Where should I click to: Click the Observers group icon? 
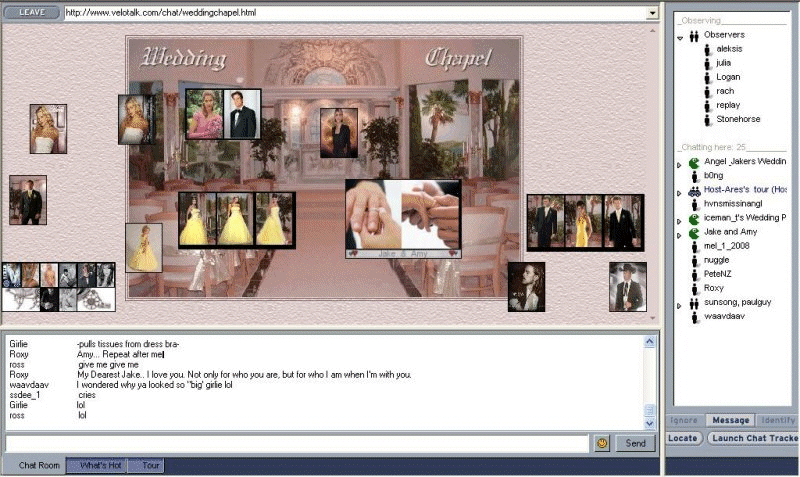[693, 35]
